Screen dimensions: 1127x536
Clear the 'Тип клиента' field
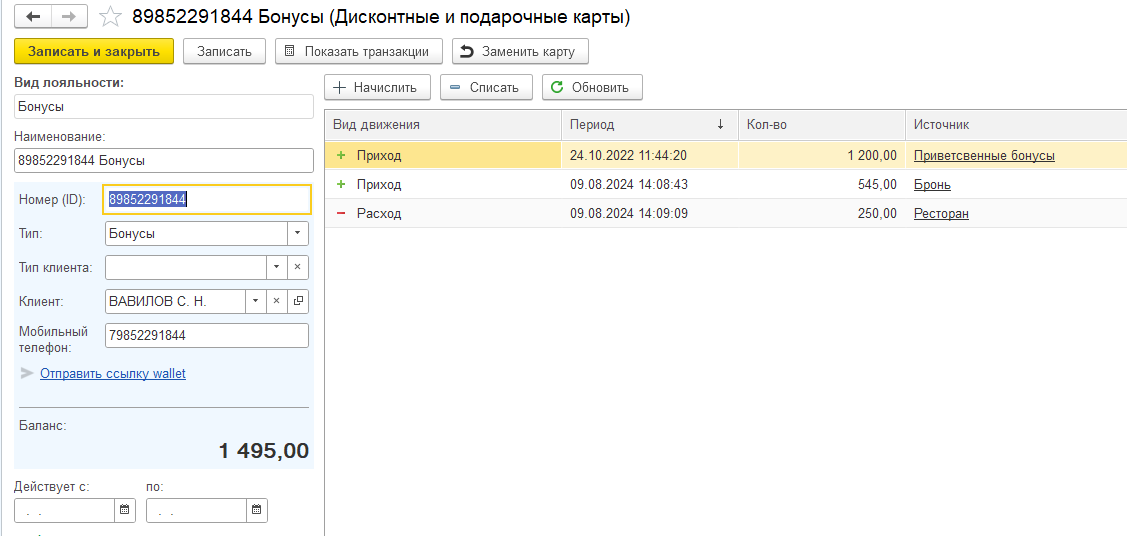[x=298, y=267]
